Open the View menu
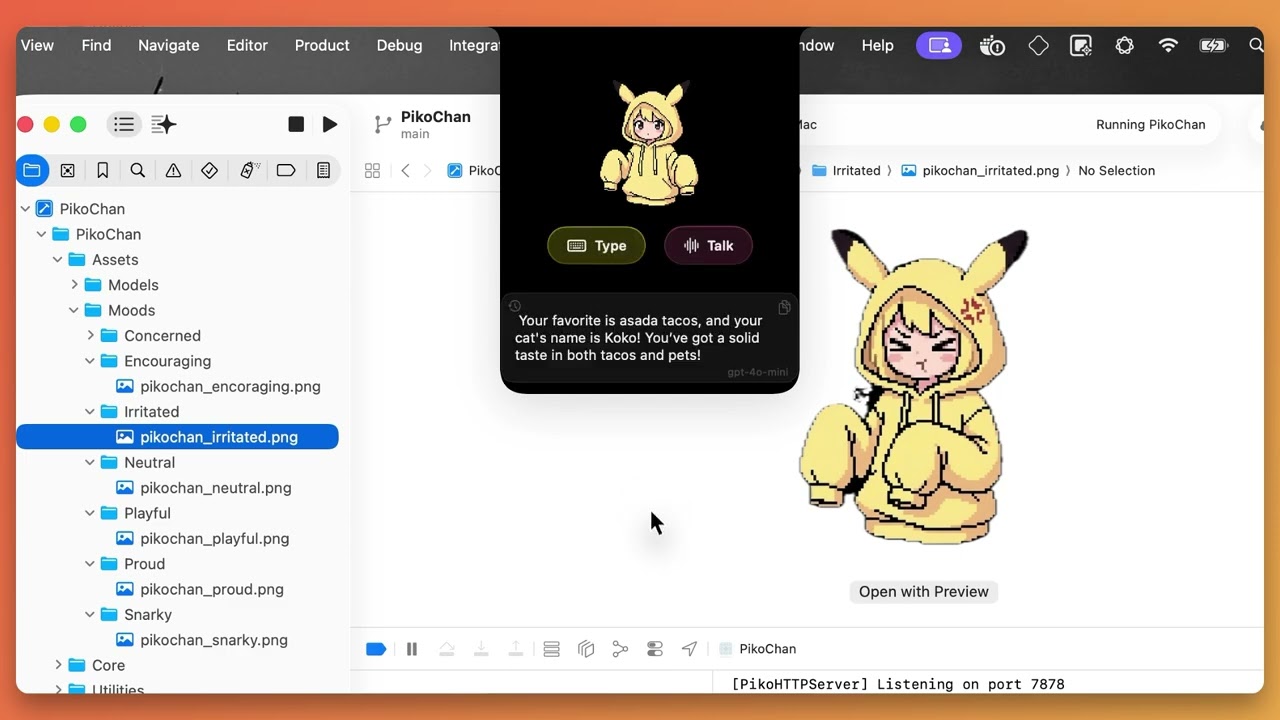Image resolution: width=1280 pixels, height=720 pixels. point(37,45)
